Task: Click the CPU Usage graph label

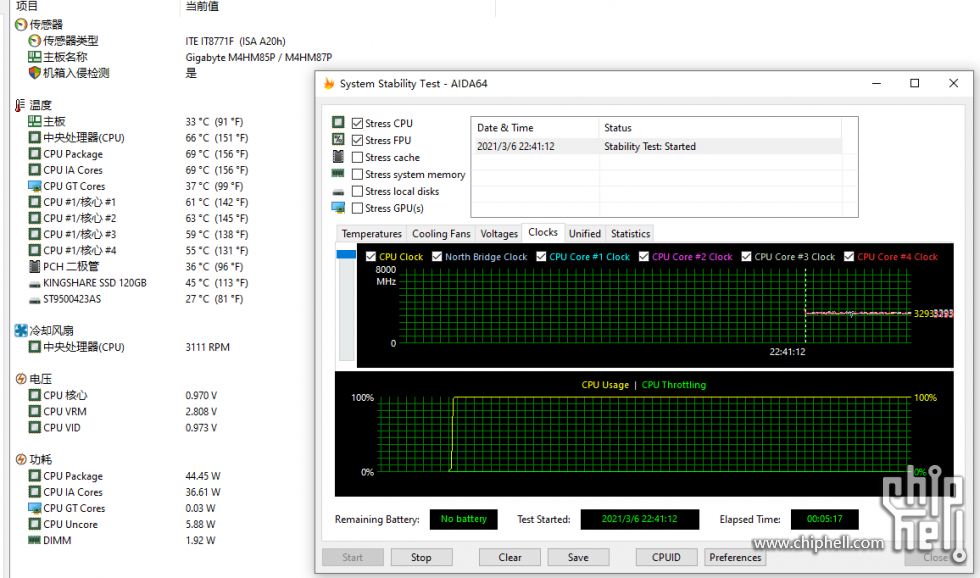Action: coord(605,385)
